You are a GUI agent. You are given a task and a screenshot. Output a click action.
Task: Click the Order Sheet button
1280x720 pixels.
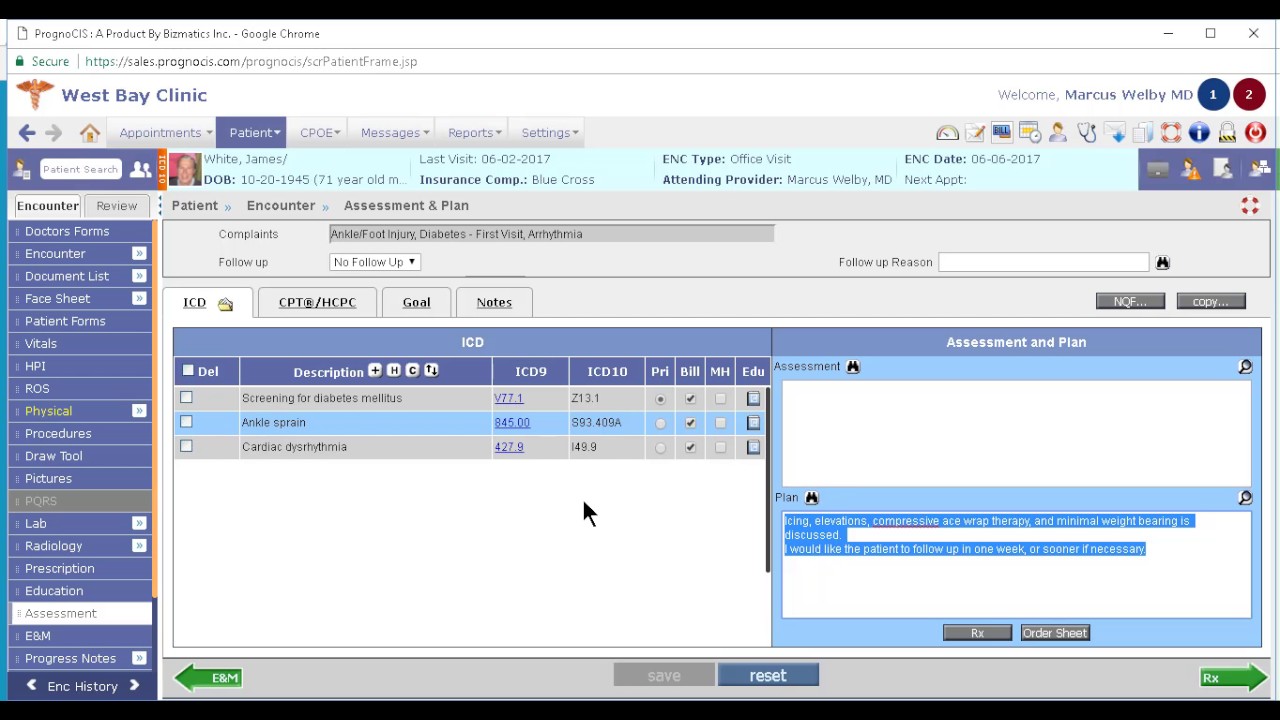[1055, 633]
